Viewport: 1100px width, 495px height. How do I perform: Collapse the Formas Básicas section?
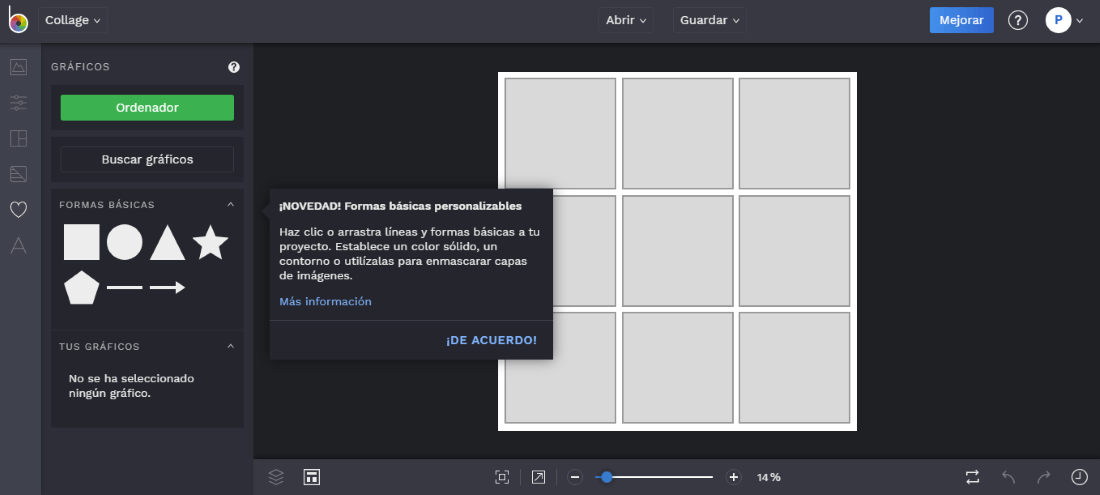[x=231, y=205]
